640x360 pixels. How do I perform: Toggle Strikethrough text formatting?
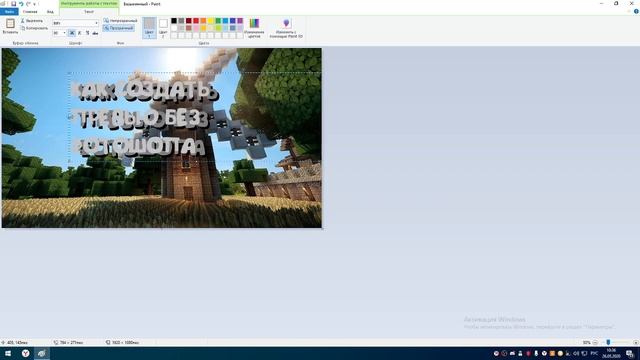pos(95,33)
